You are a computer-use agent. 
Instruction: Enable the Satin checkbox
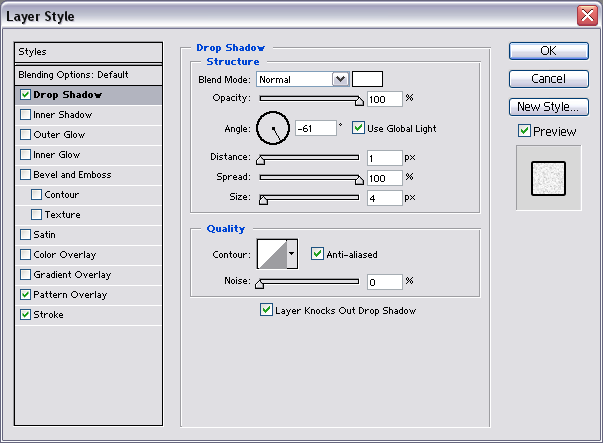[25, 235]
